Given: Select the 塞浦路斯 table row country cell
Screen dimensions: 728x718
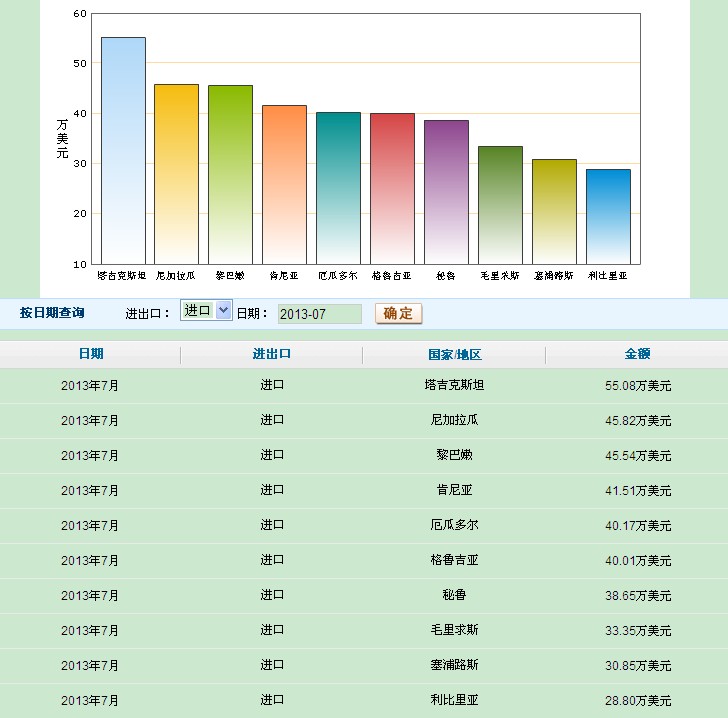Looking at the screenshot, I should [x=454, y=665].
